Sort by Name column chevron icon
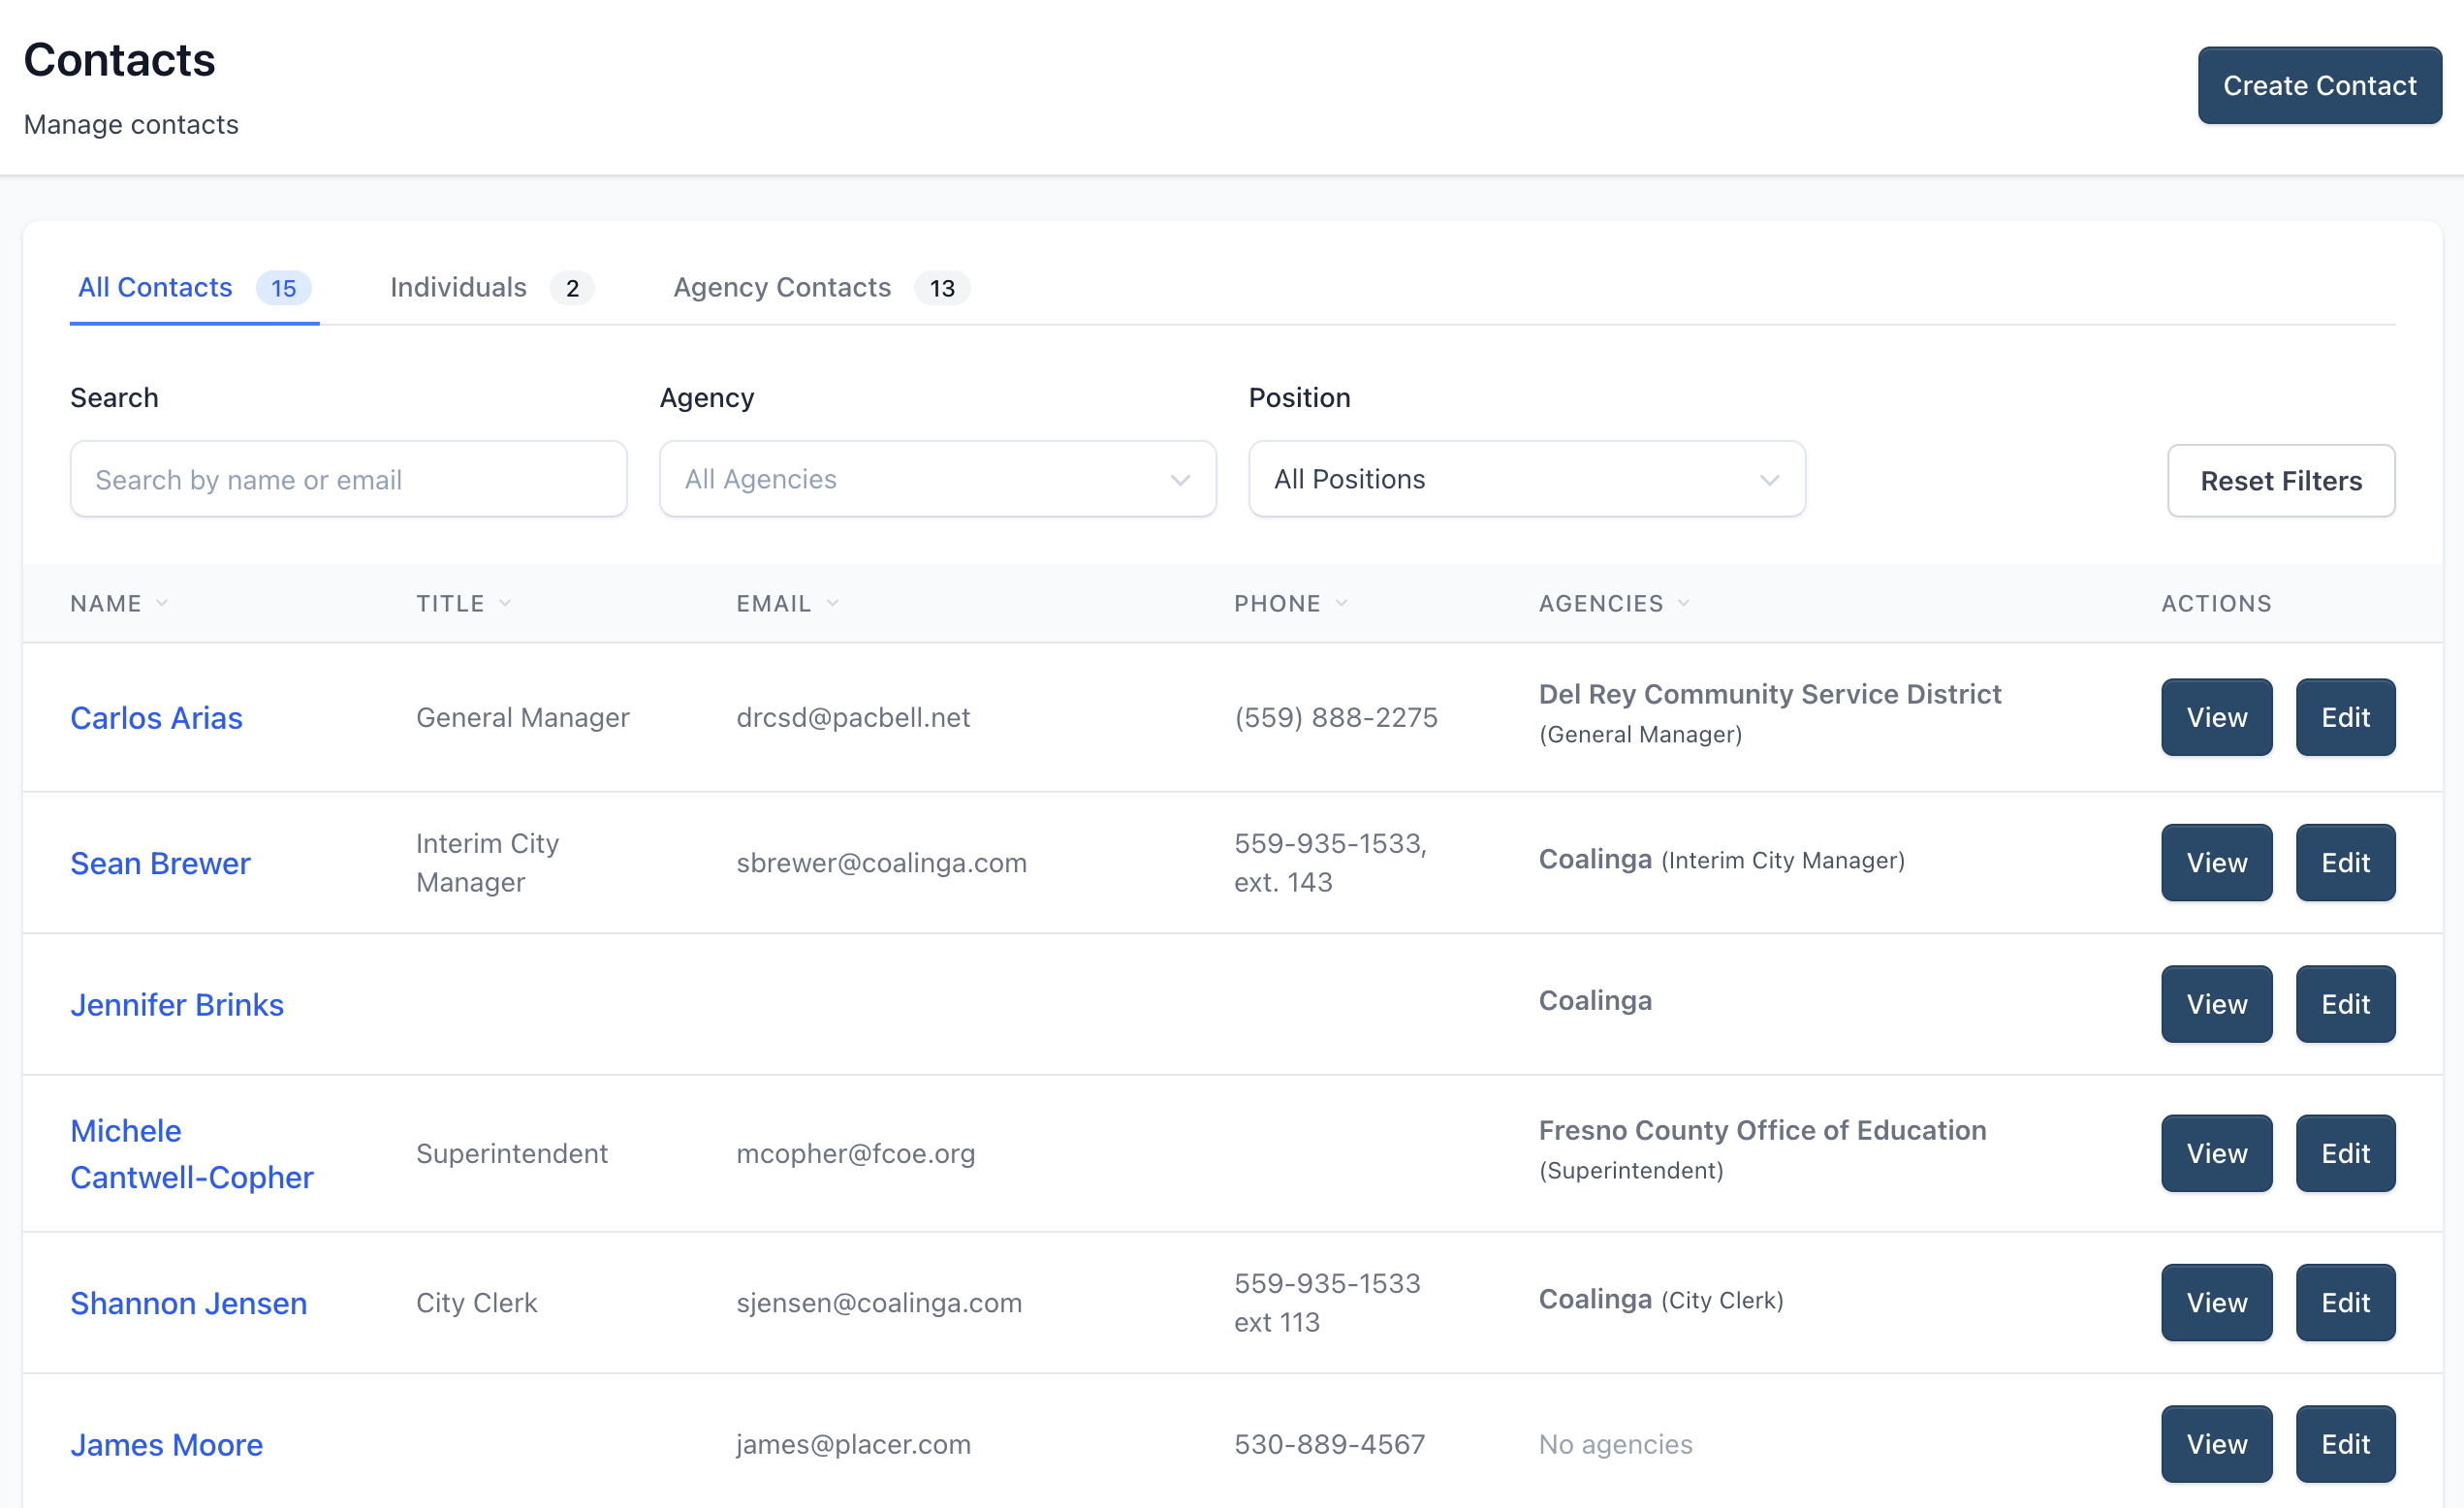This screenshot has height=1508, width=2464. (162, 603)
